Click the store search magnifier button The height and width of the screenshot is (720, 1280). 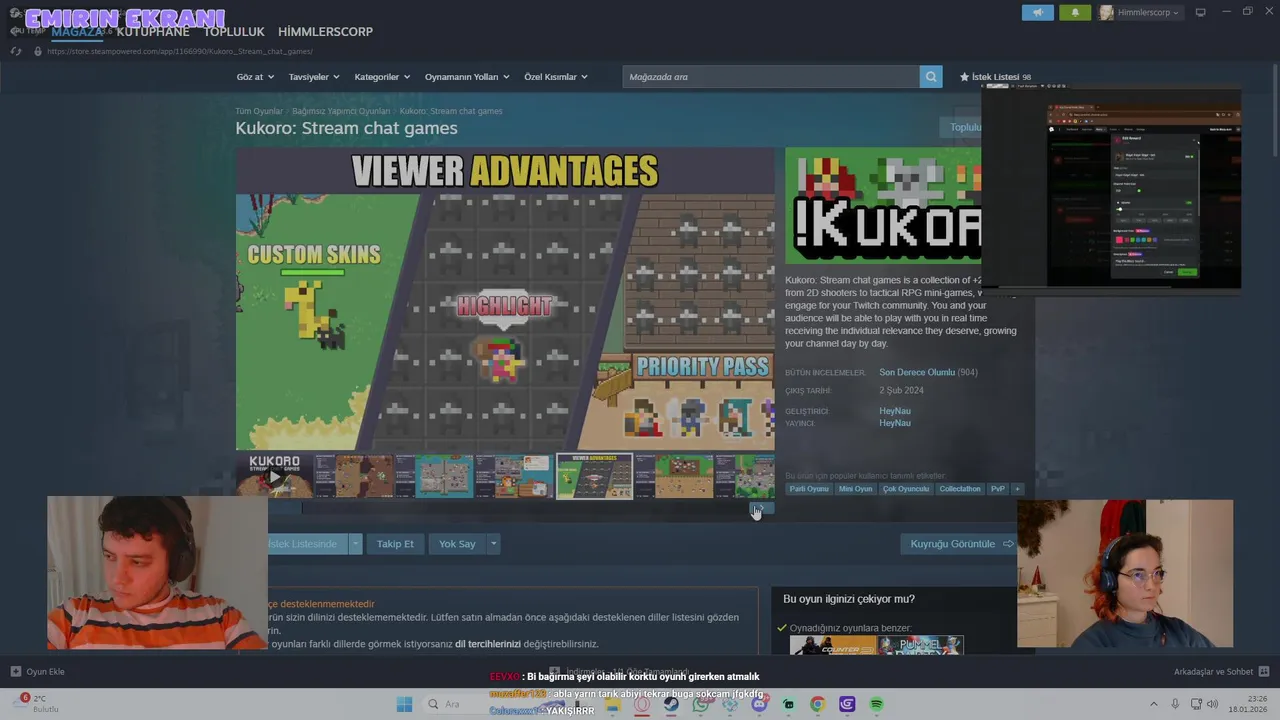pyautogui.click(x=931, y=77)
